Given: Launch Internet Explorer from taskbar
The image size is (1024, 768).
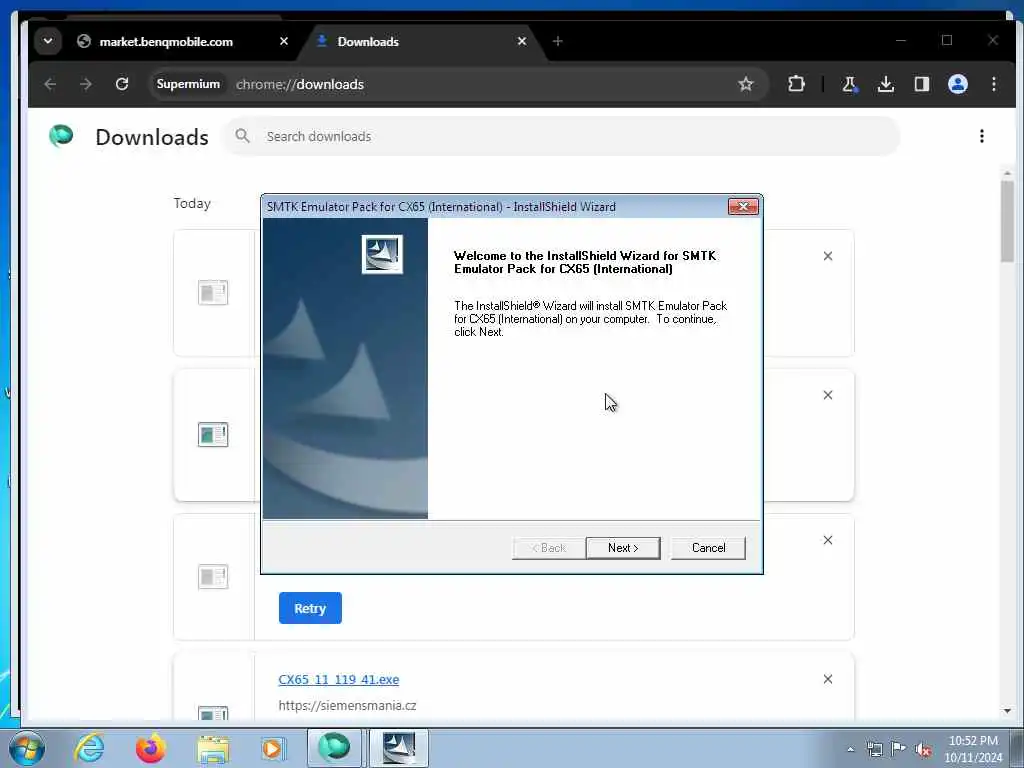Looking at the screenshot, I should click(x=89, y=748).
